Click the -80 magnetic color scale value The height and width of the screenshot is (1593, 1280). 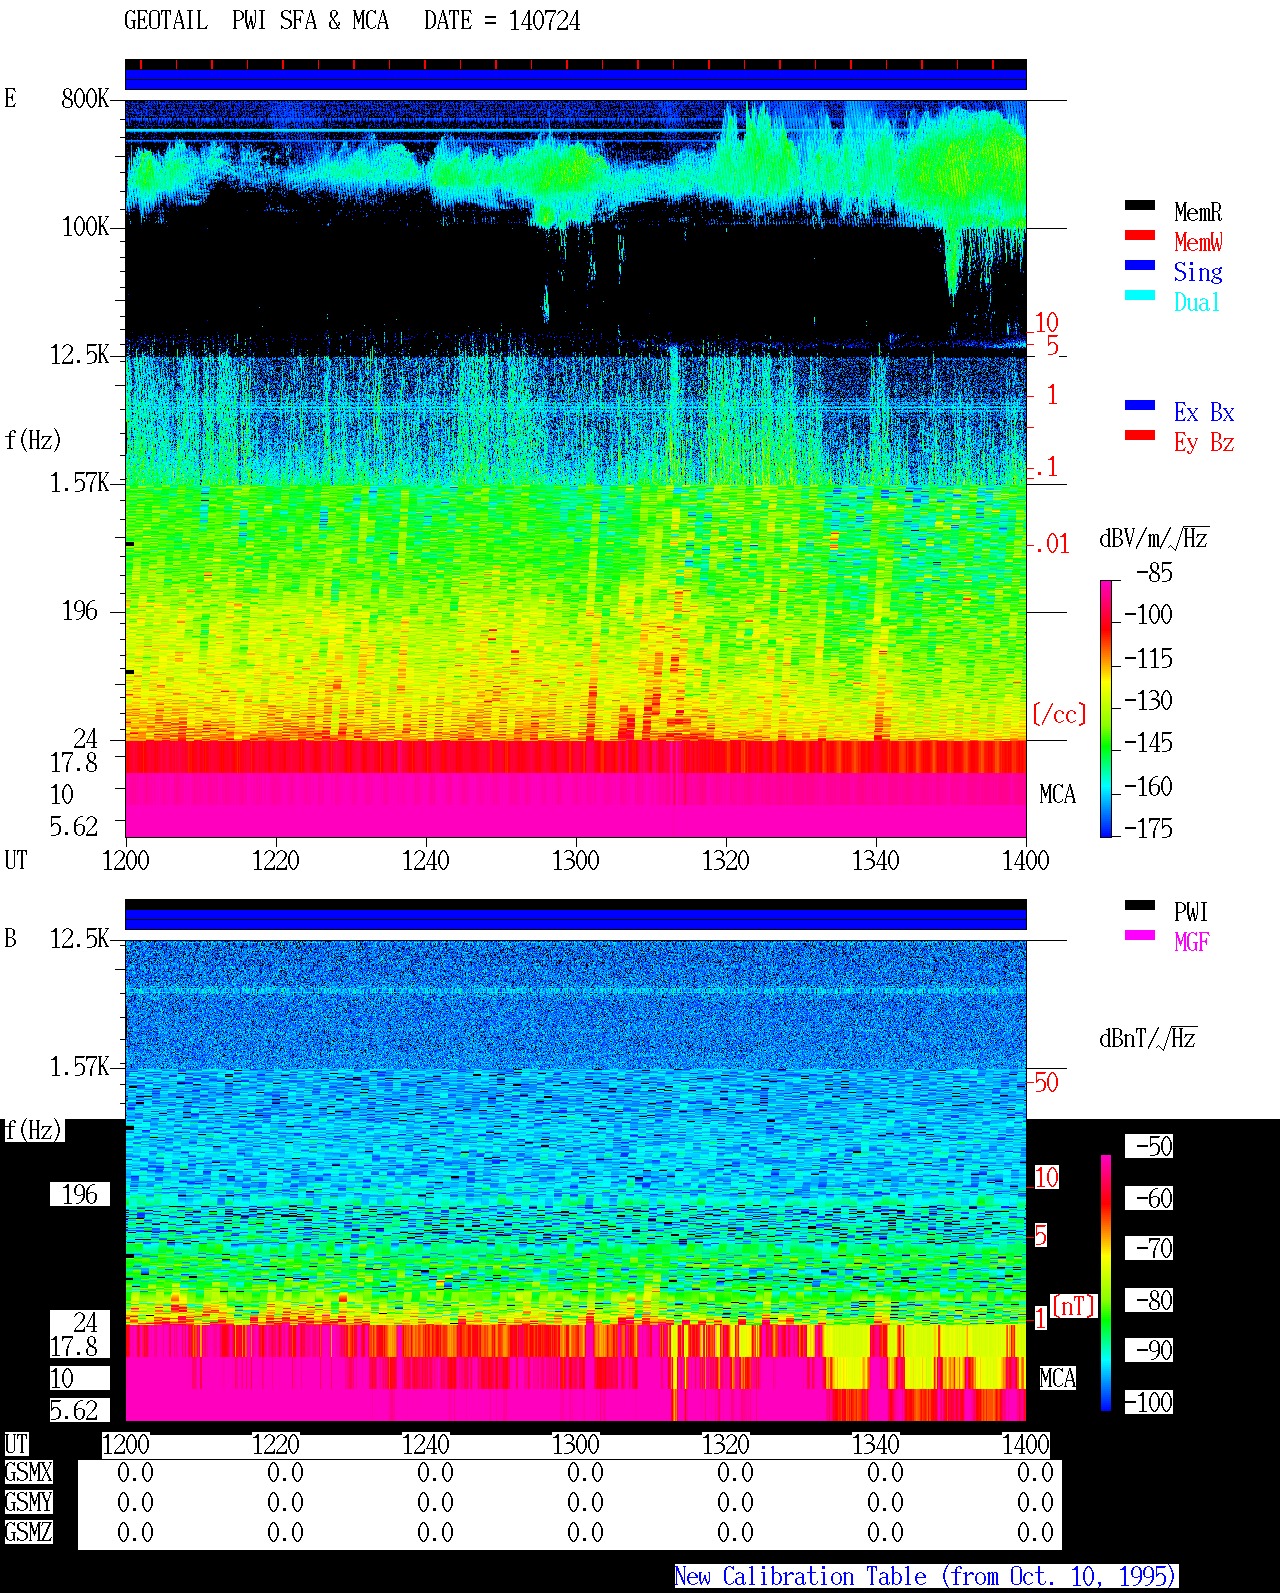(x=1154, y=1300)
